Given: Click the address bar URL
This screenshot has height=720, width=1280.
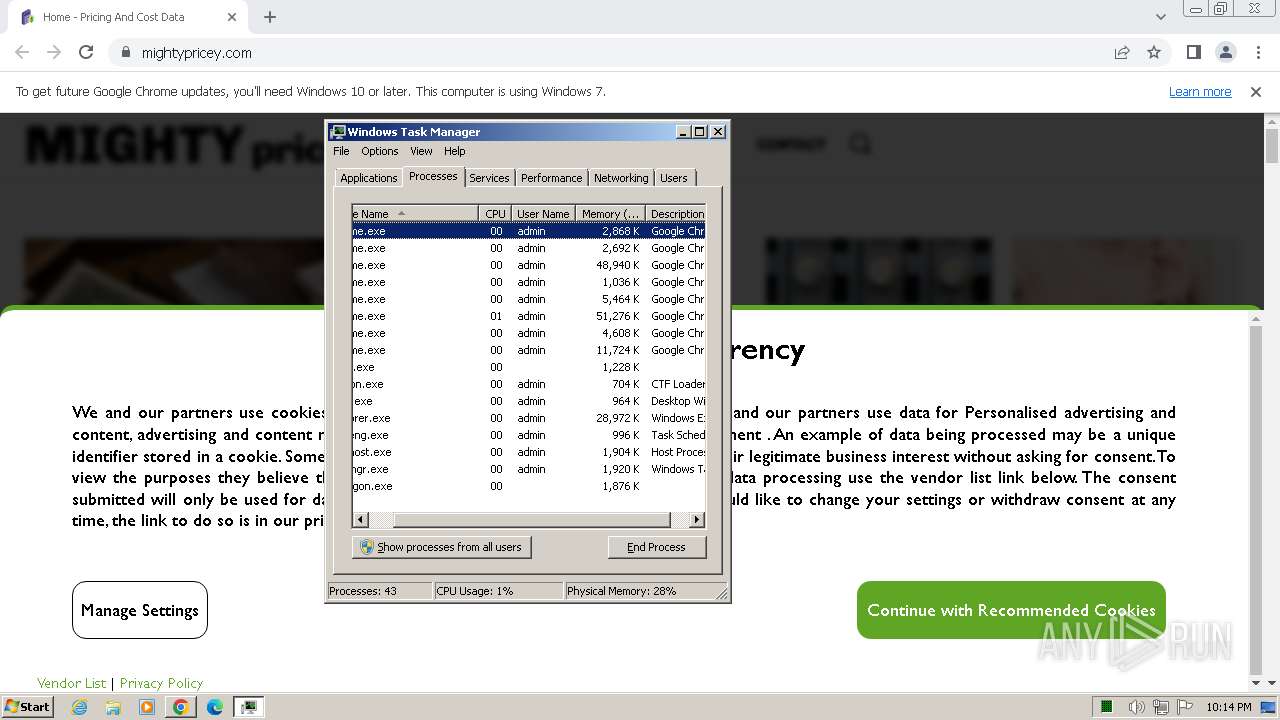Looking at the screenshot, I should tap(197, 53).
